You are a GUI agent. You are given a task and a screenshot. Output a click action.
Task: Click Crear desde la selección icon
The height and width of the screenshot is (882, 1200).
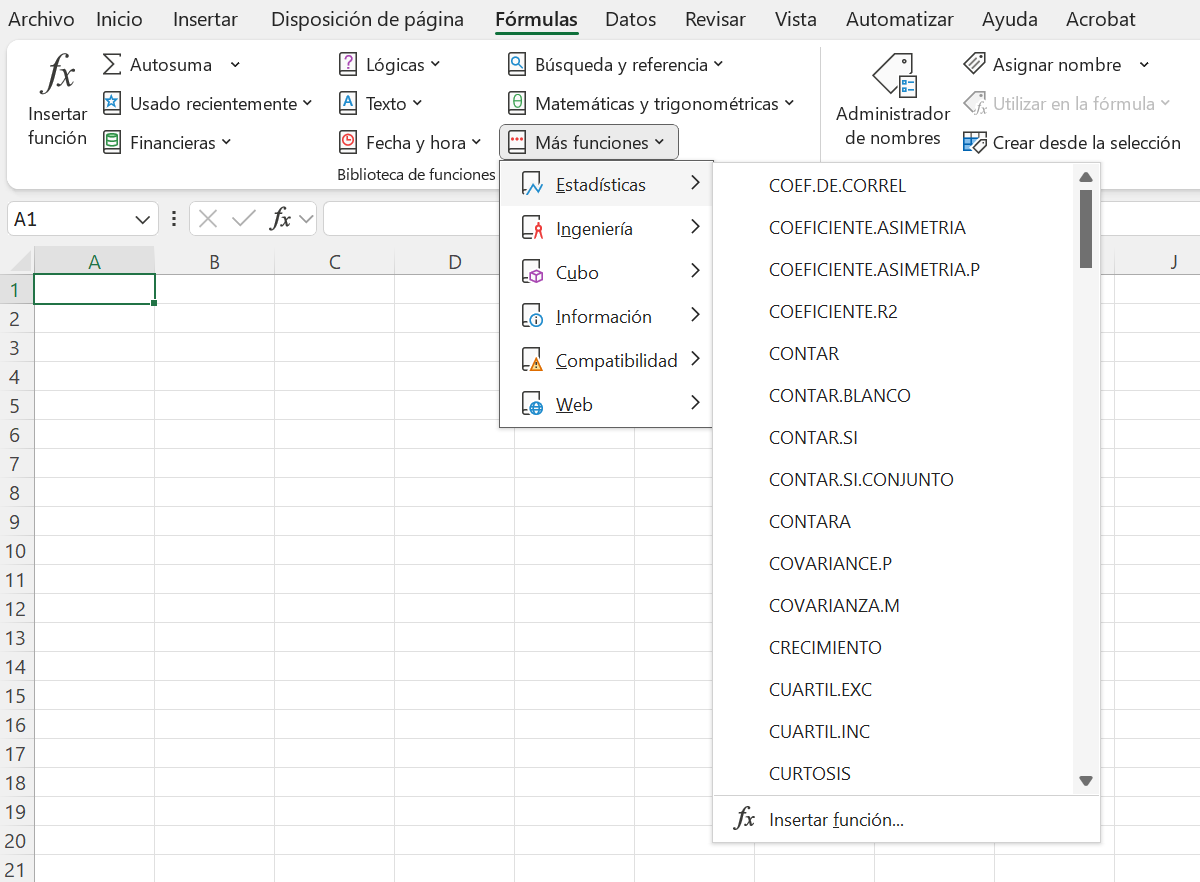pos(974,143)
